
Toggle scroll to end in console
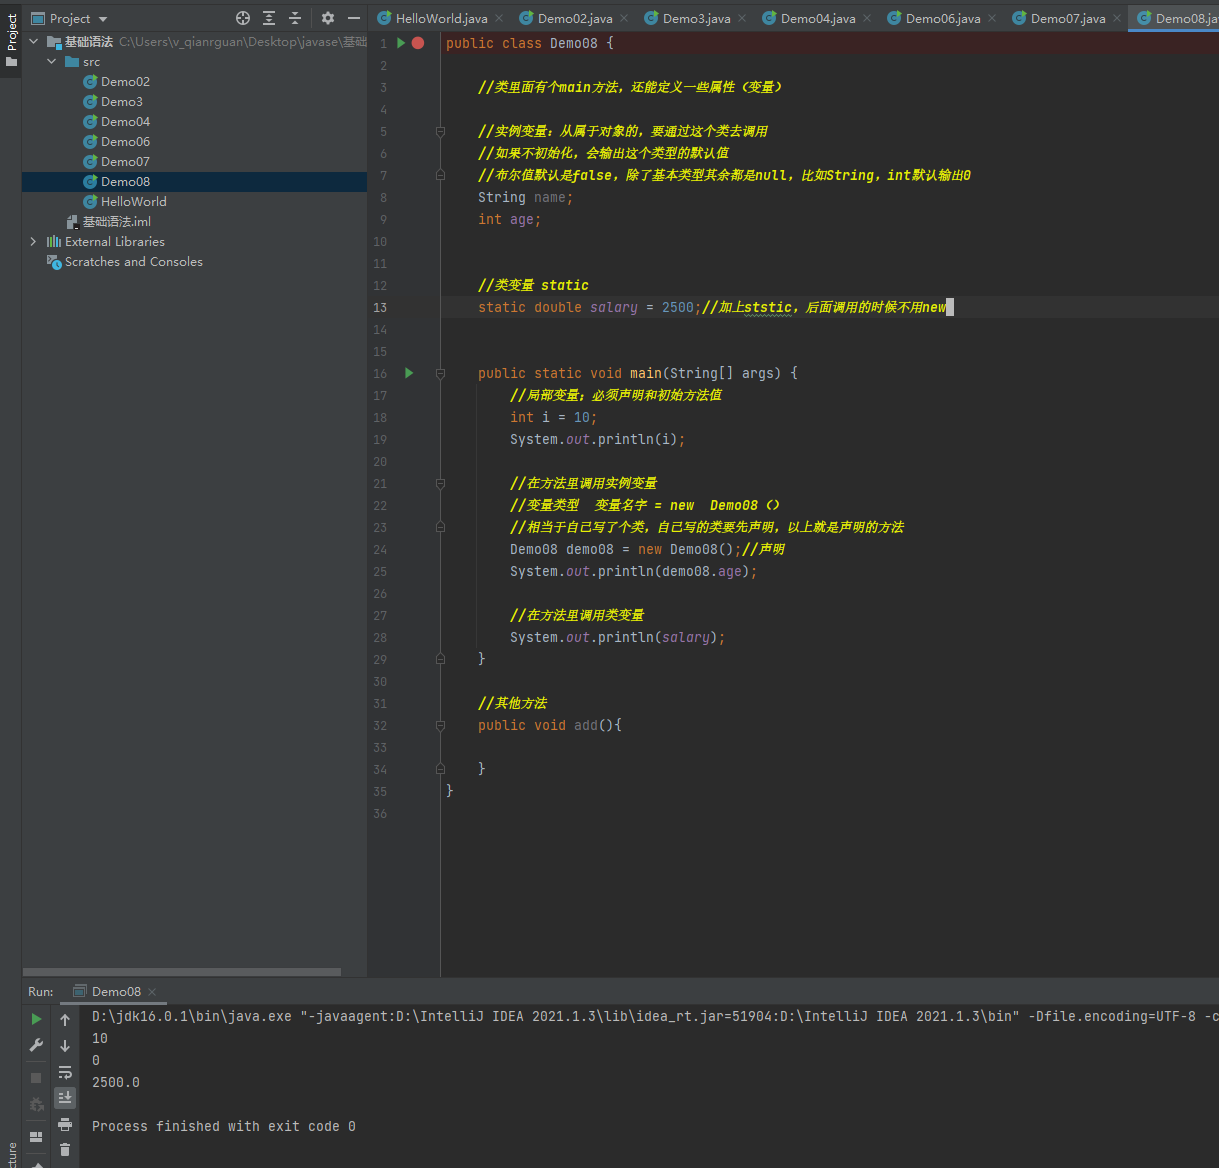tap(65, 1098)
